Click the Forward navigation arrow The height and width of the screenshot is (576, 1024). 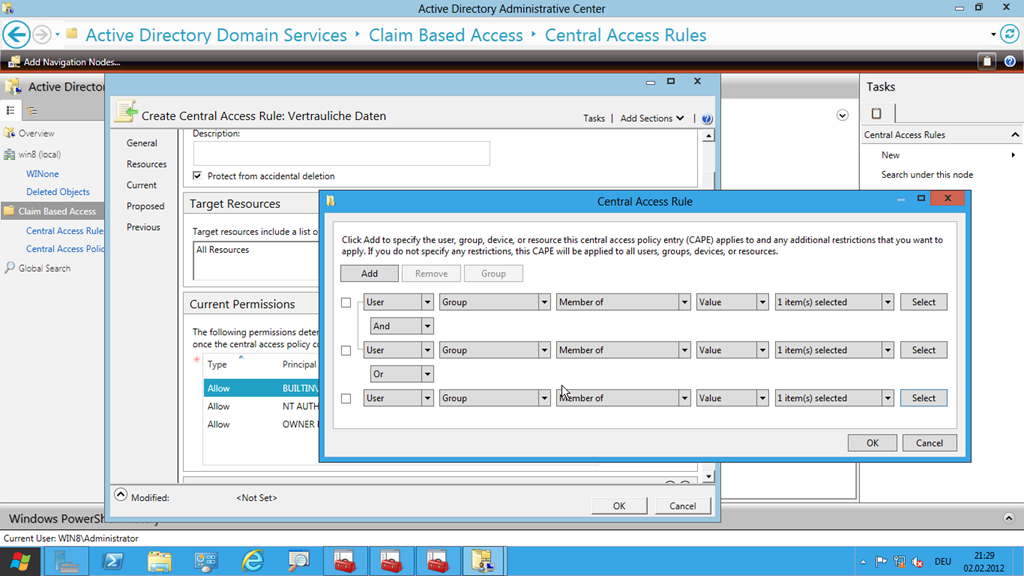coord(42,35)
